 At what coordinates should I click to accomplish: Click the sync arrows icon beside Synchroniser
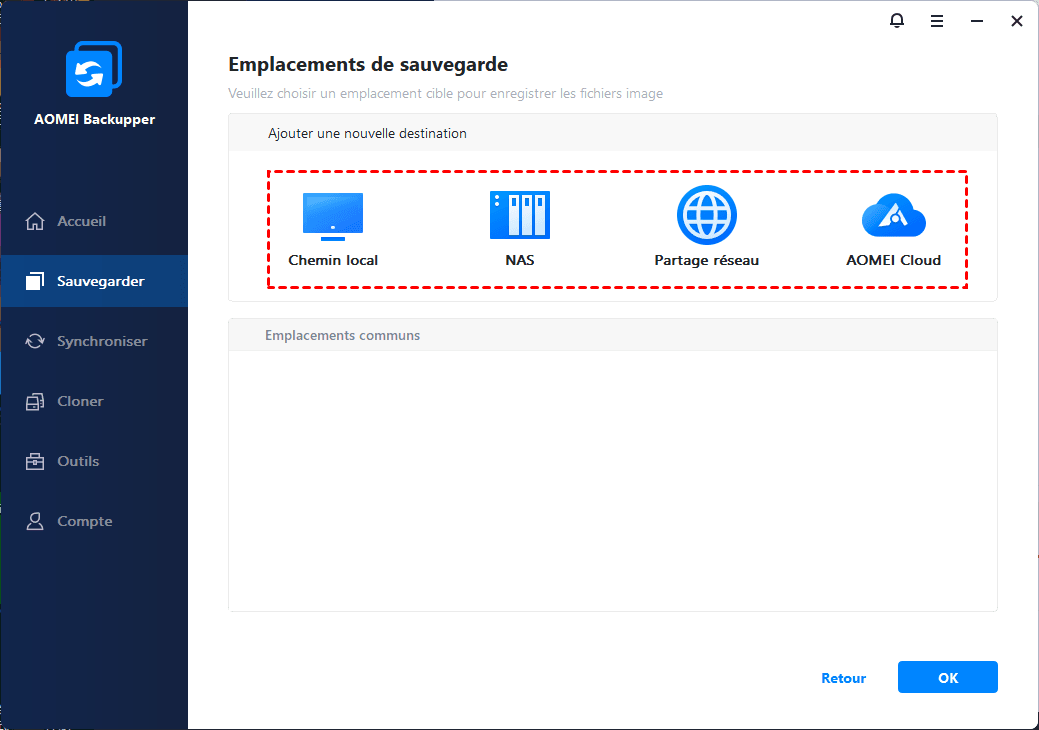pos(35,341)
